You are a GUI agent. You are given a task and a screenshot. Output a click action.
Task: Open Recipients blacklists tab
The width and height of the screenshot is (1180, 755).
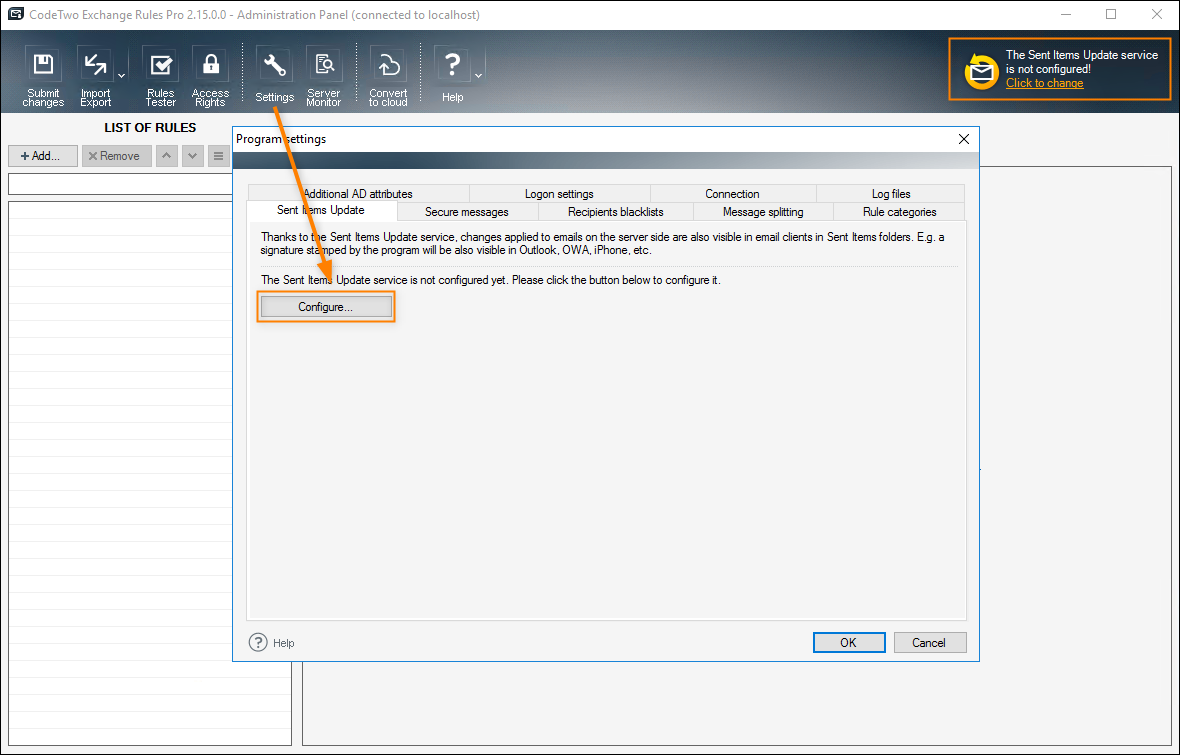(616, 212)
